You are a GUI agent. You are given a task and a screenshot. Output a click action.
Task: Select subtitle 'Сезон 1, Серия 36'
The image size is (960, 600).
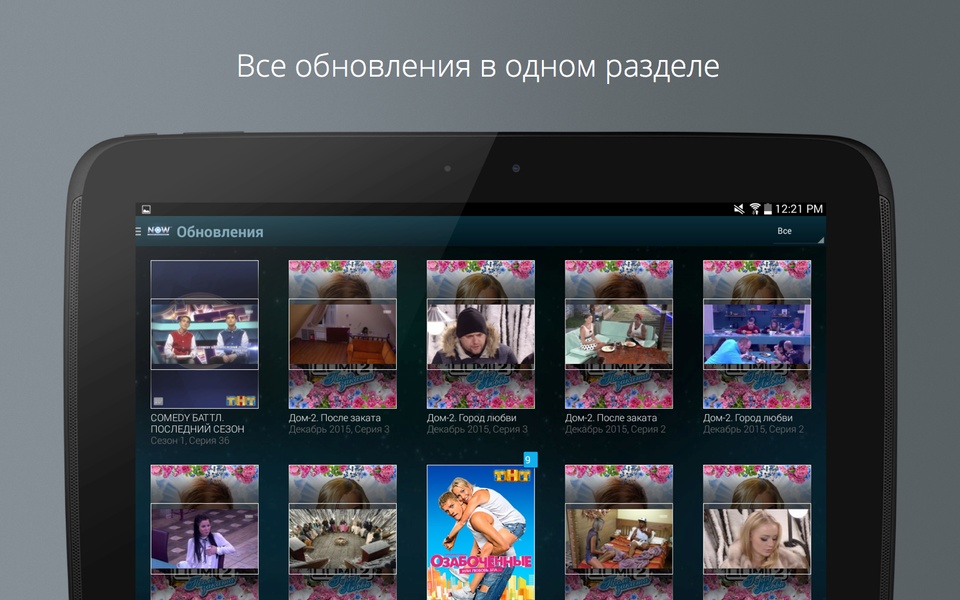coord(190,440)
